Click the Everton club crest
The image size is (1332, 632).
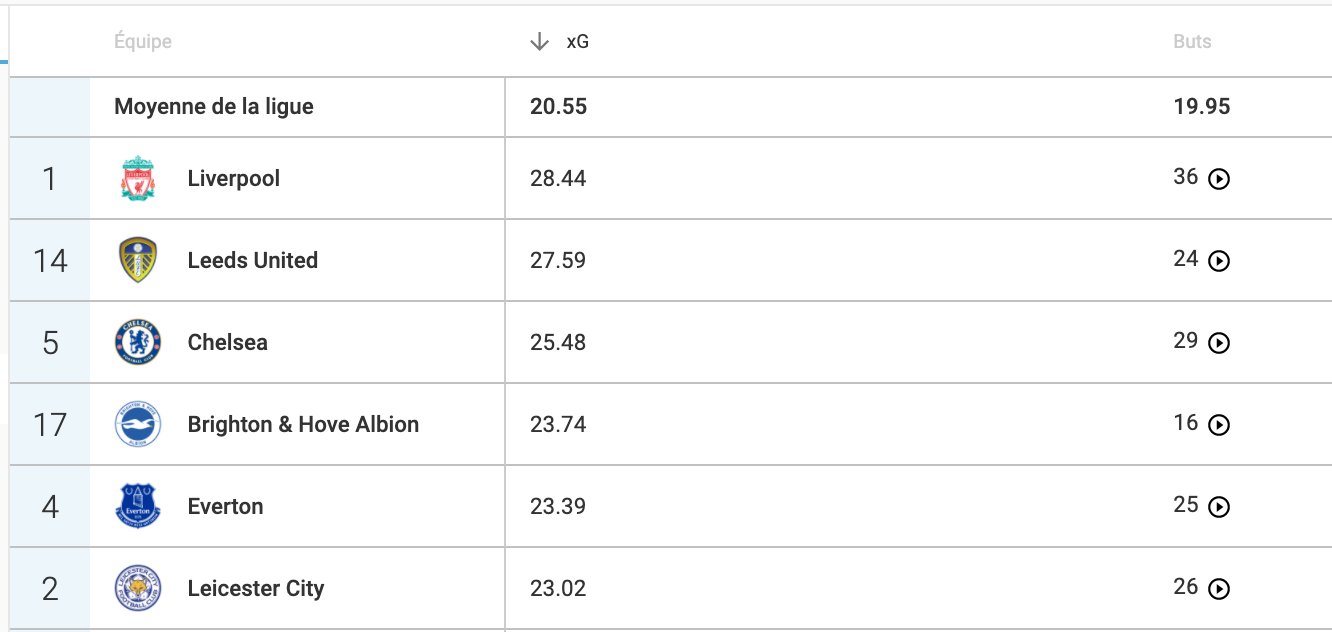(x=138, y=507)
